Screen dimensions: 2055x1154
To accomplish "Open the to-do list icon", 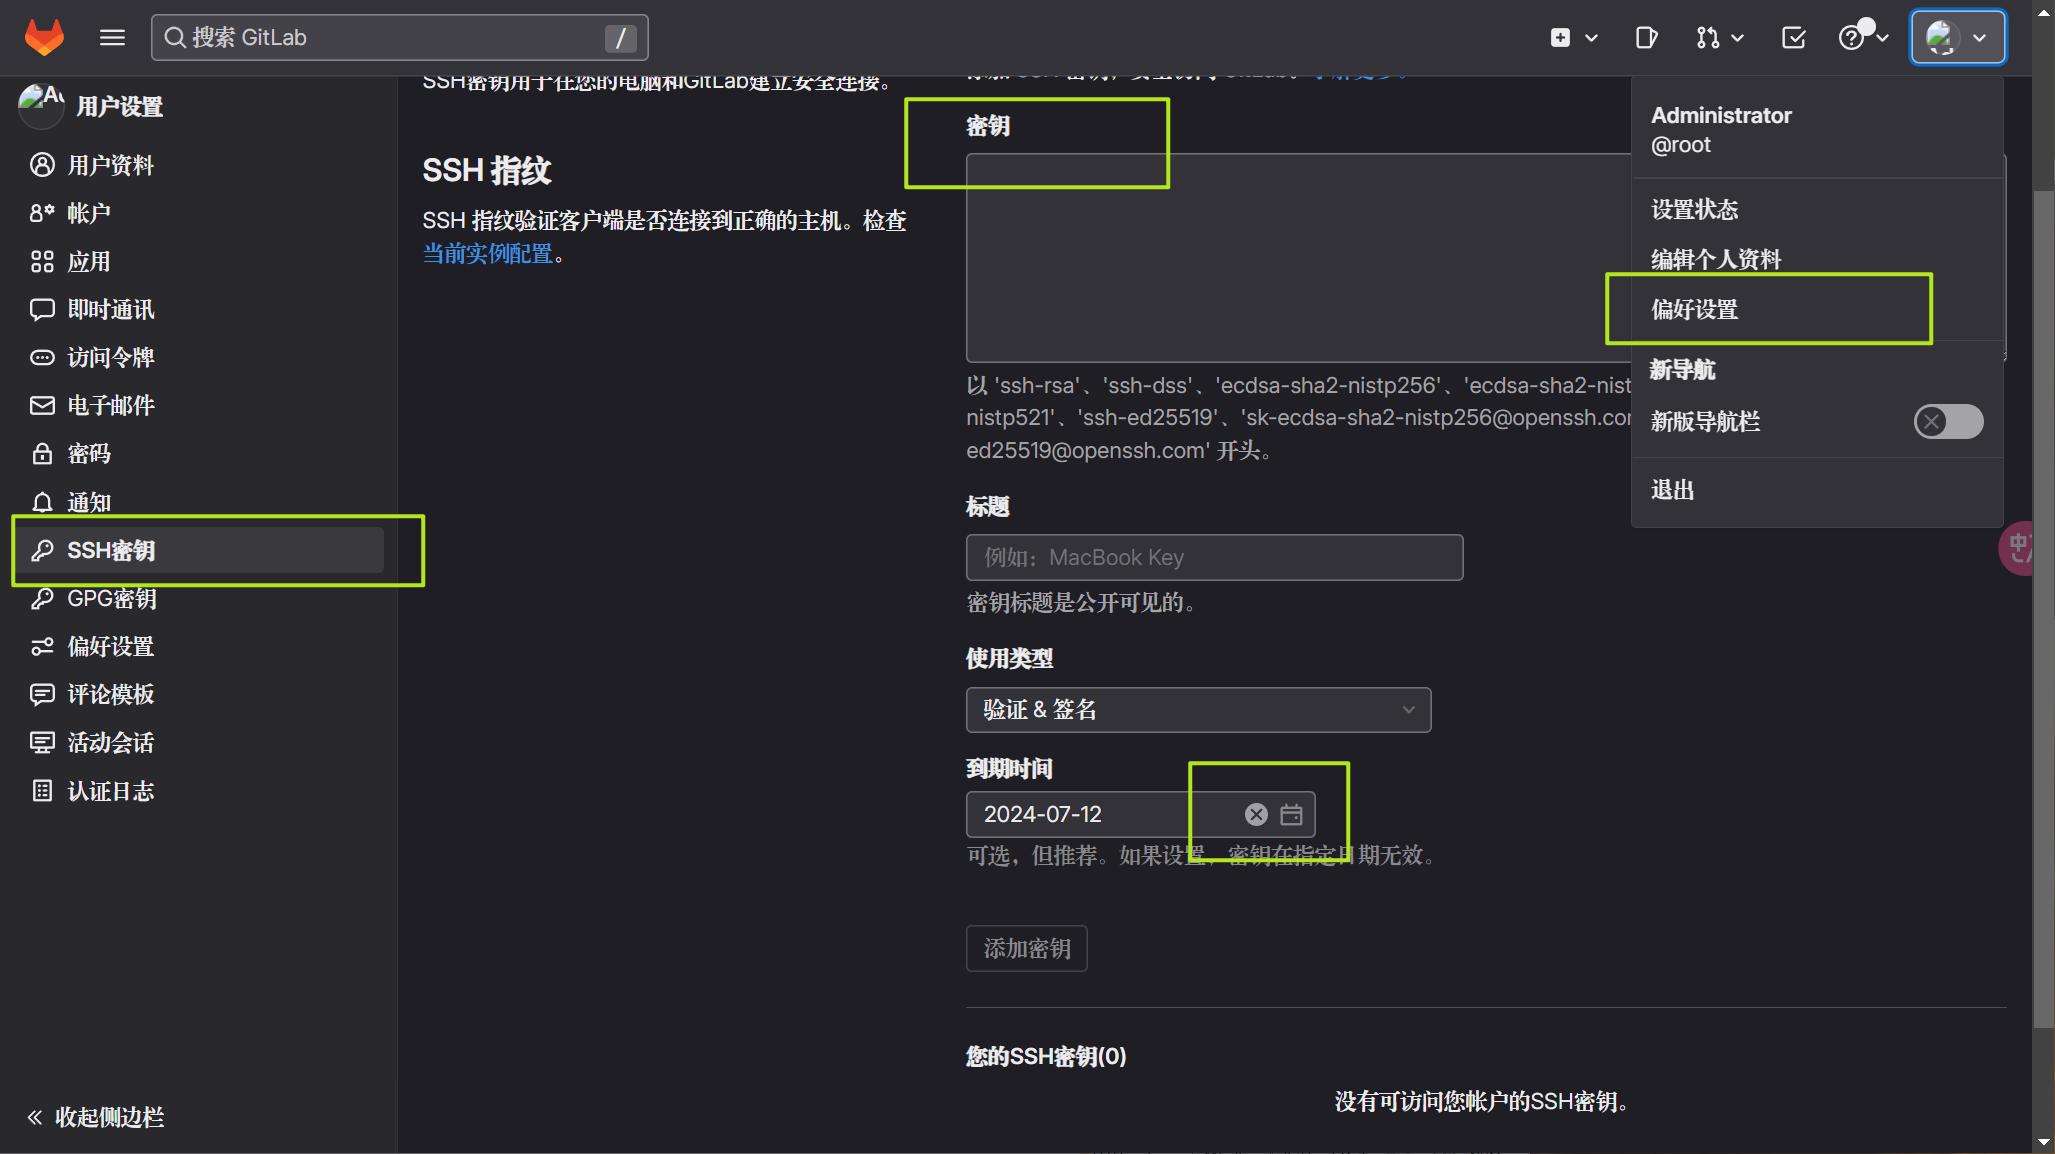I will coord(1793,37).
